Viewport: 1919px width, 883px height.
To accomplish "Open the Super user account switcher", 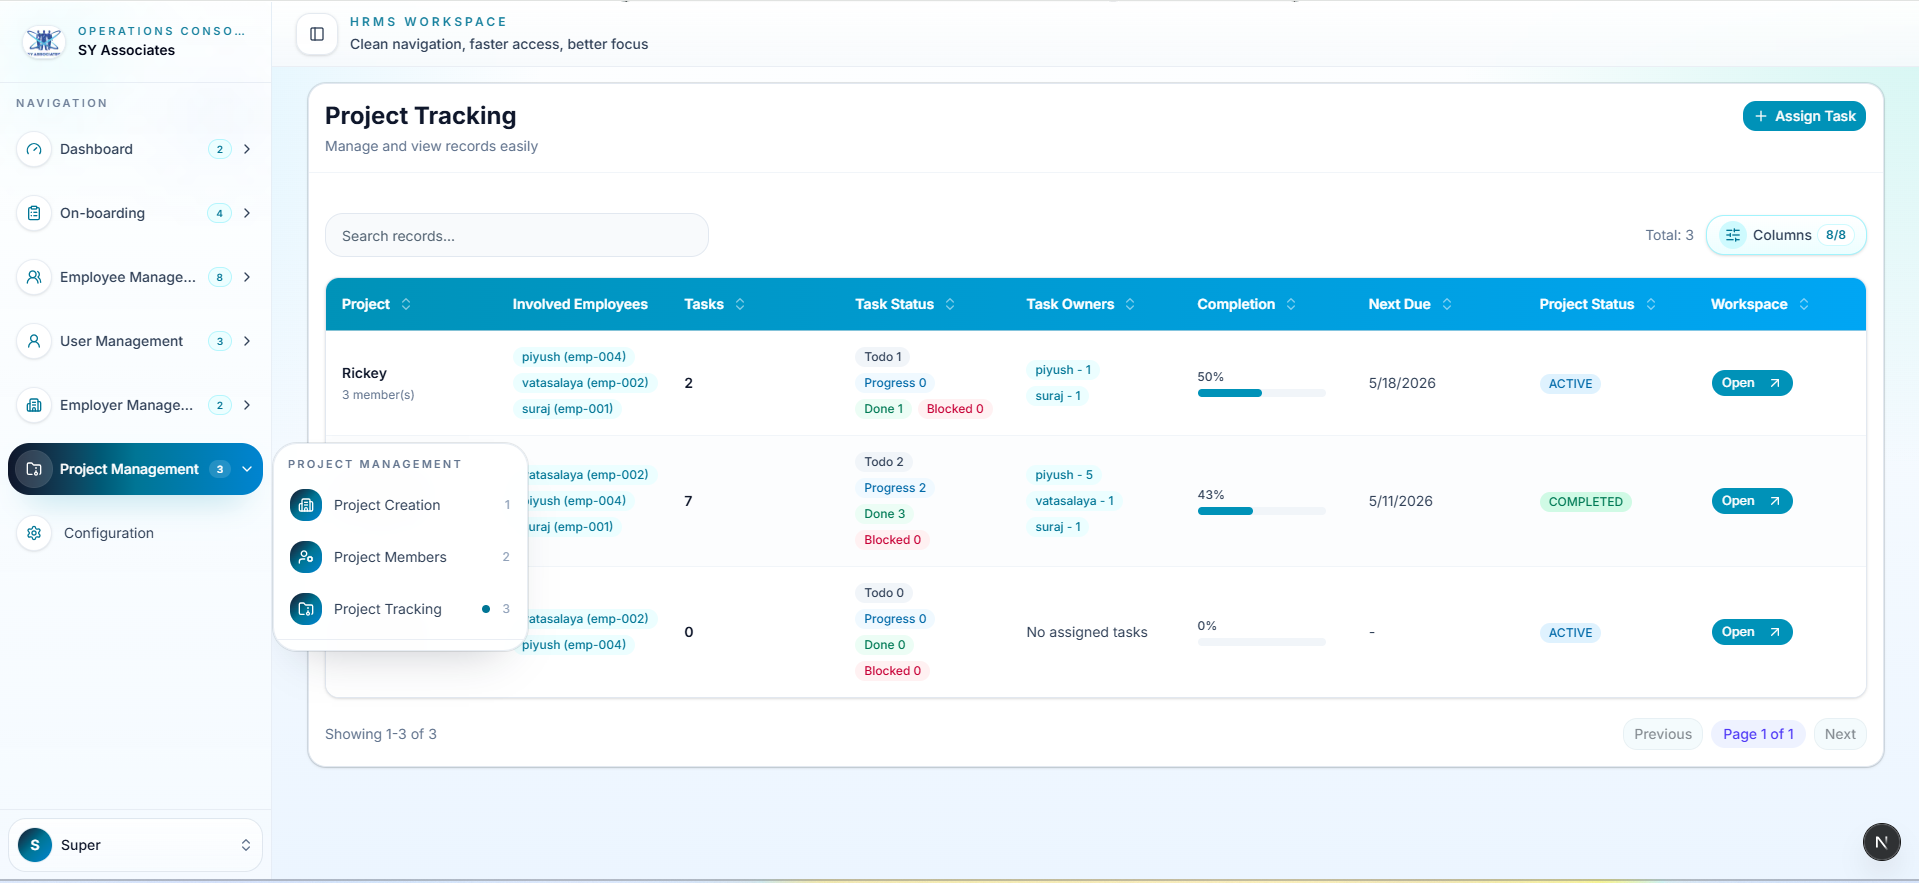I will pyautogui.click(x=135, y=845).
